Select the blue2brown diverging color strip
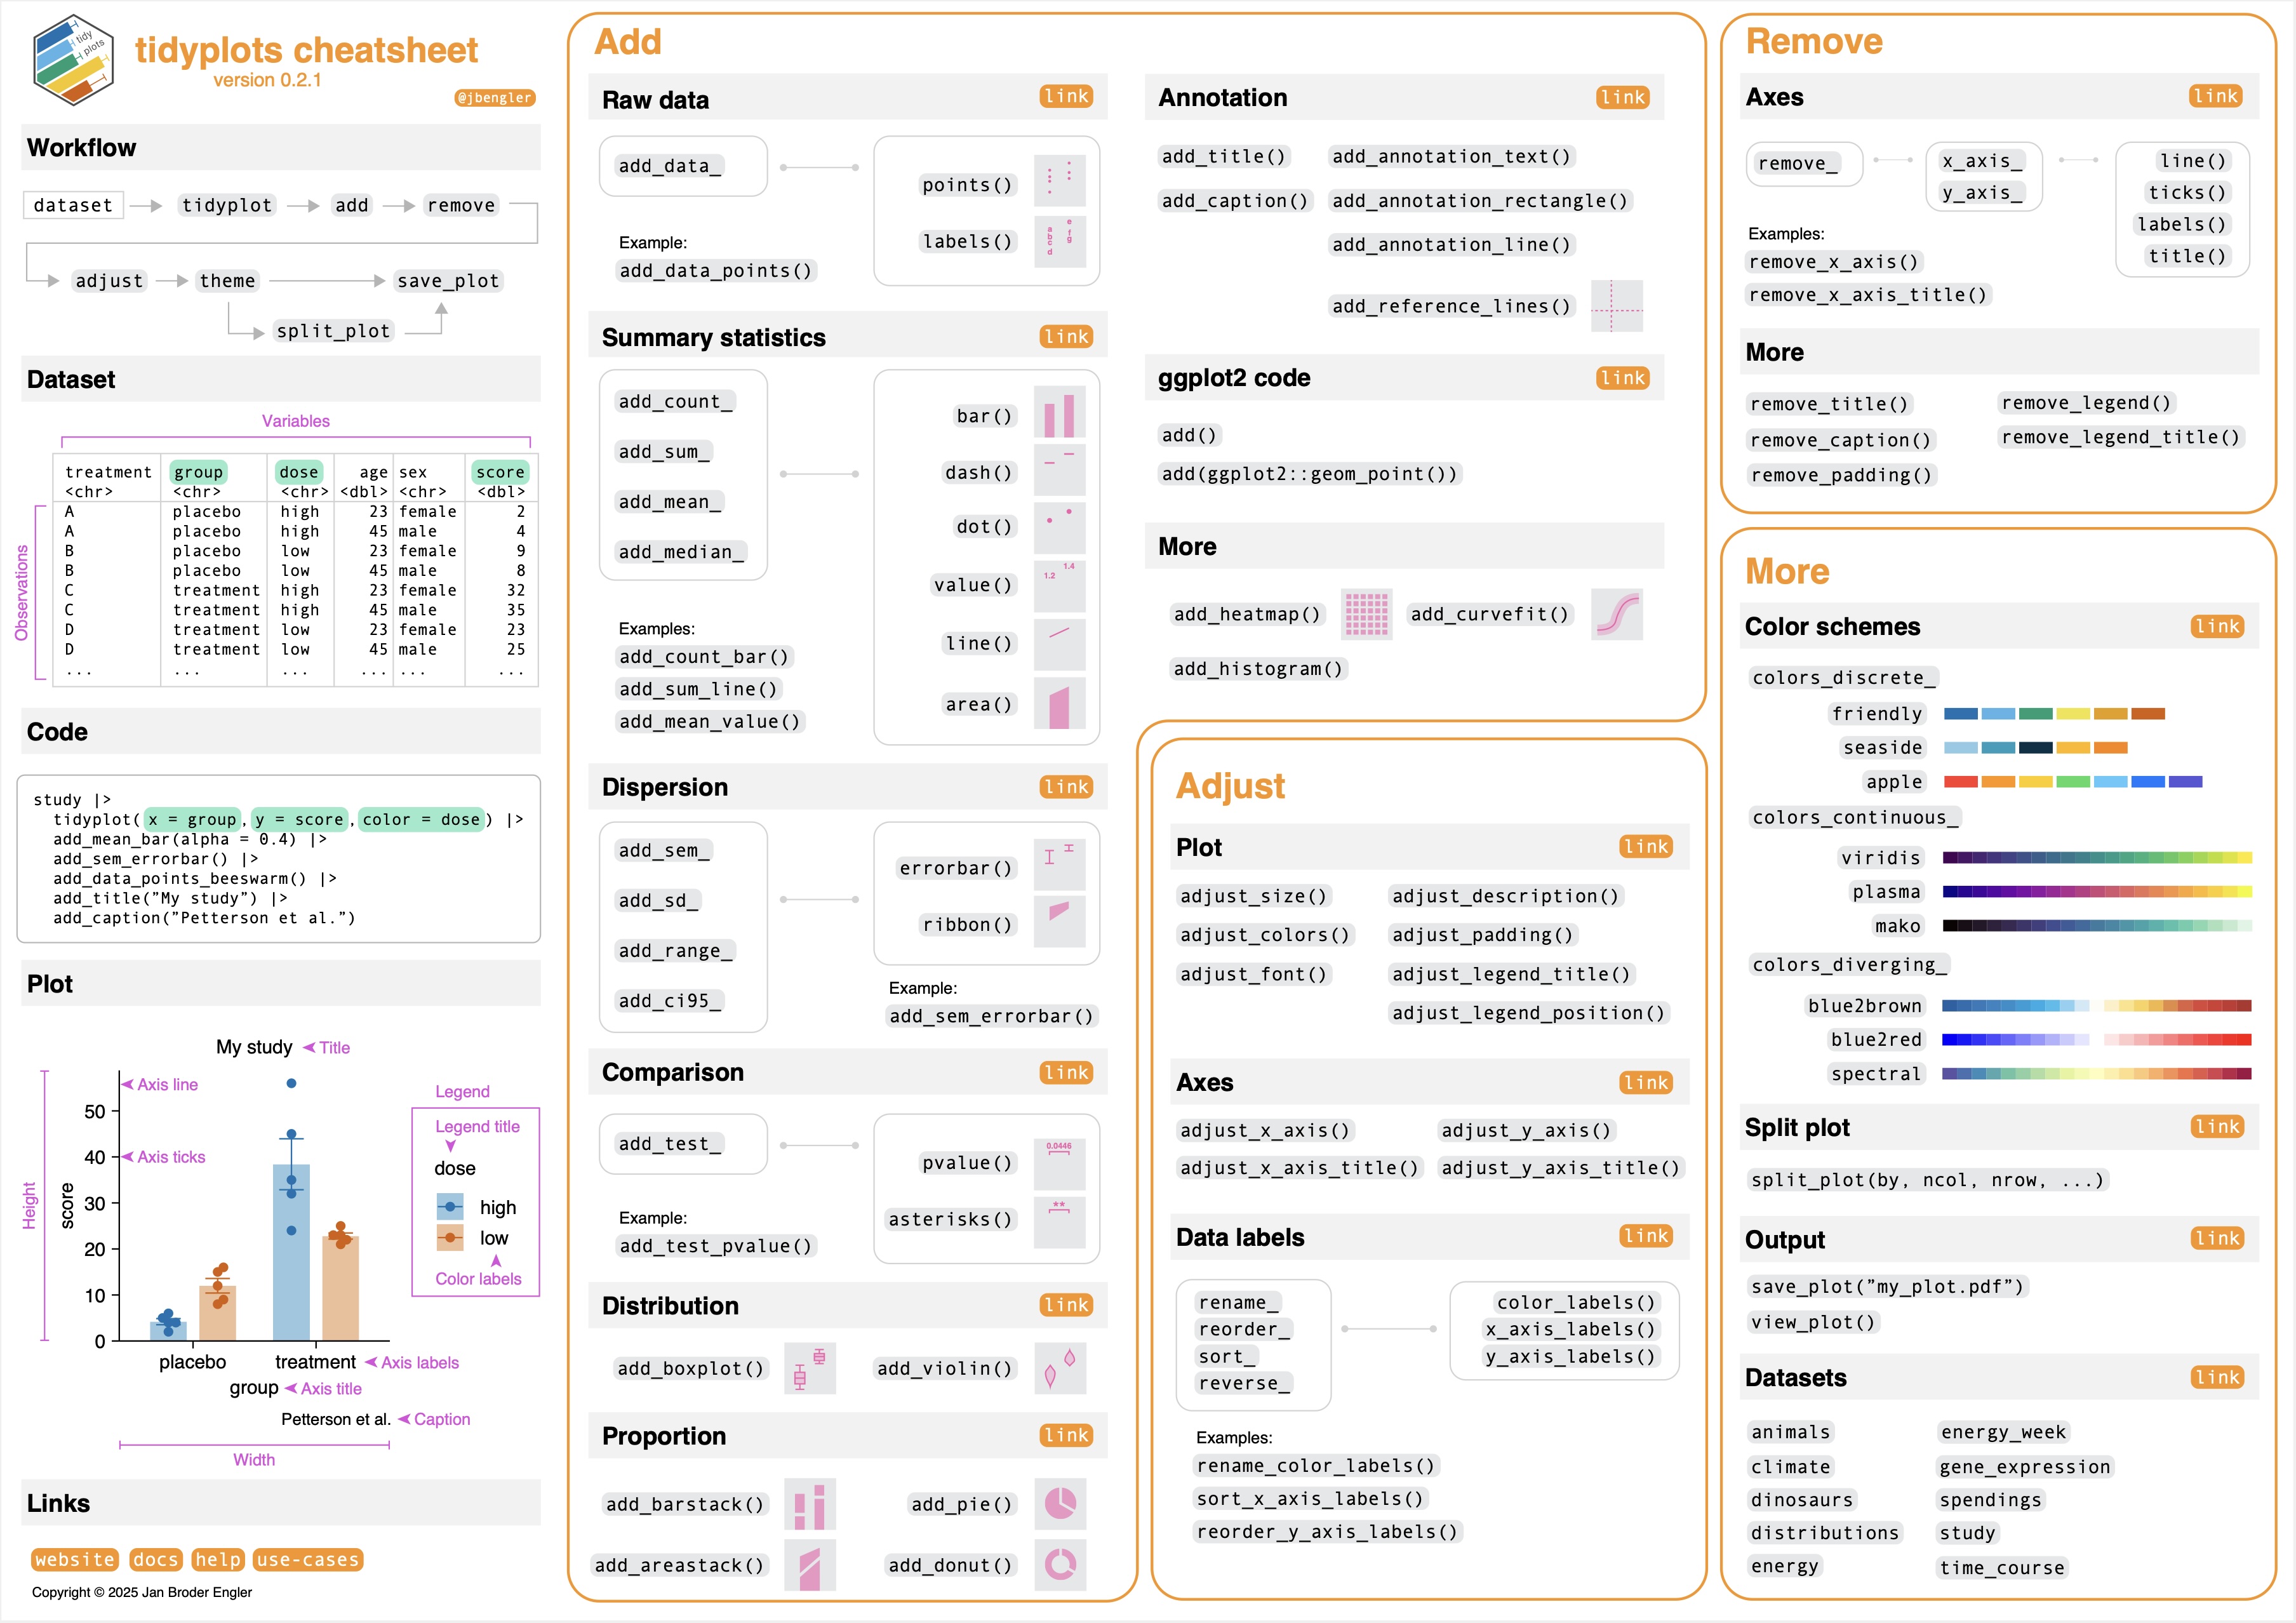The height and width of the screenshot is (1623, 2296). (x=2097, y=1006)
